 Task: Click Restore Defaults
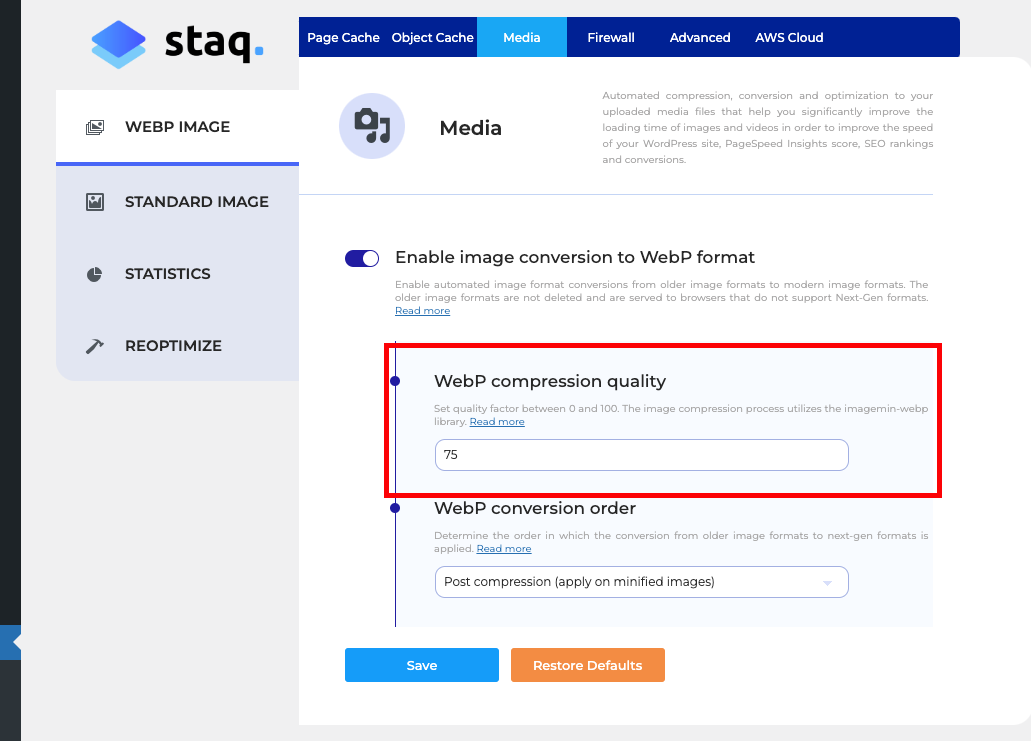(587, 665)
